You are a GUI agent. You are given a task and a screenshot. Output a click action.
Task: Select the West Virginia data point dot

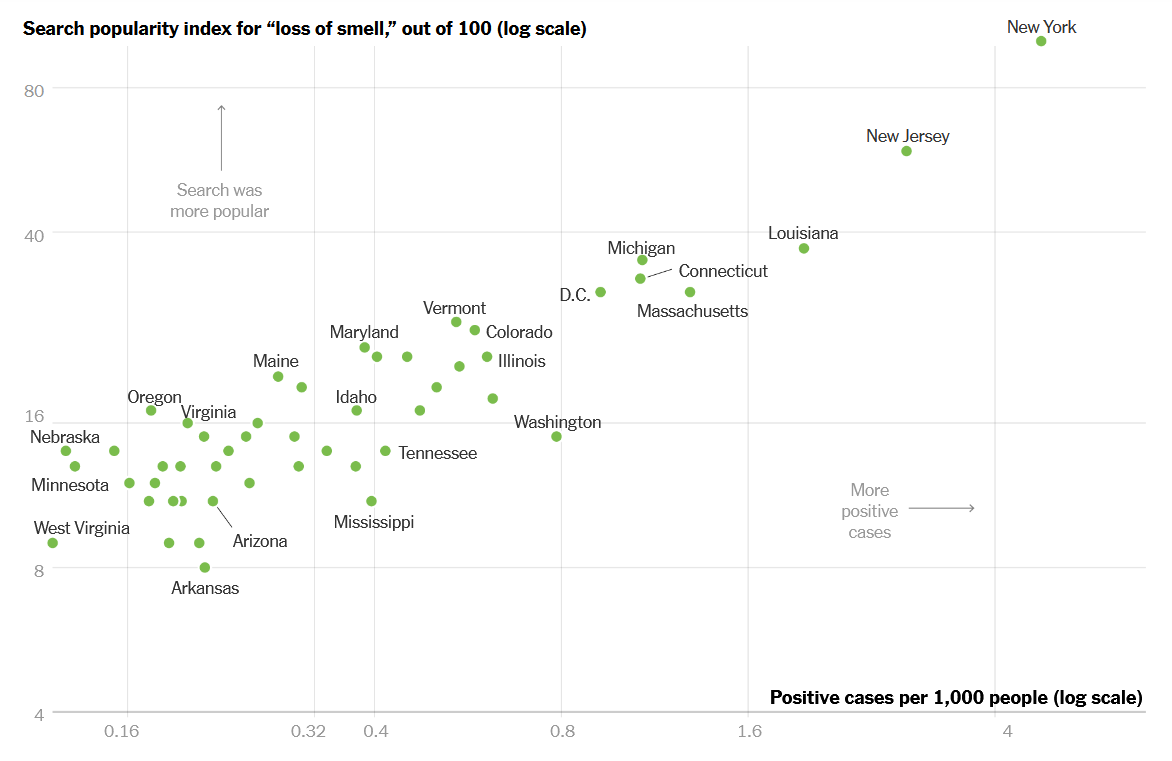click(52, 543)
